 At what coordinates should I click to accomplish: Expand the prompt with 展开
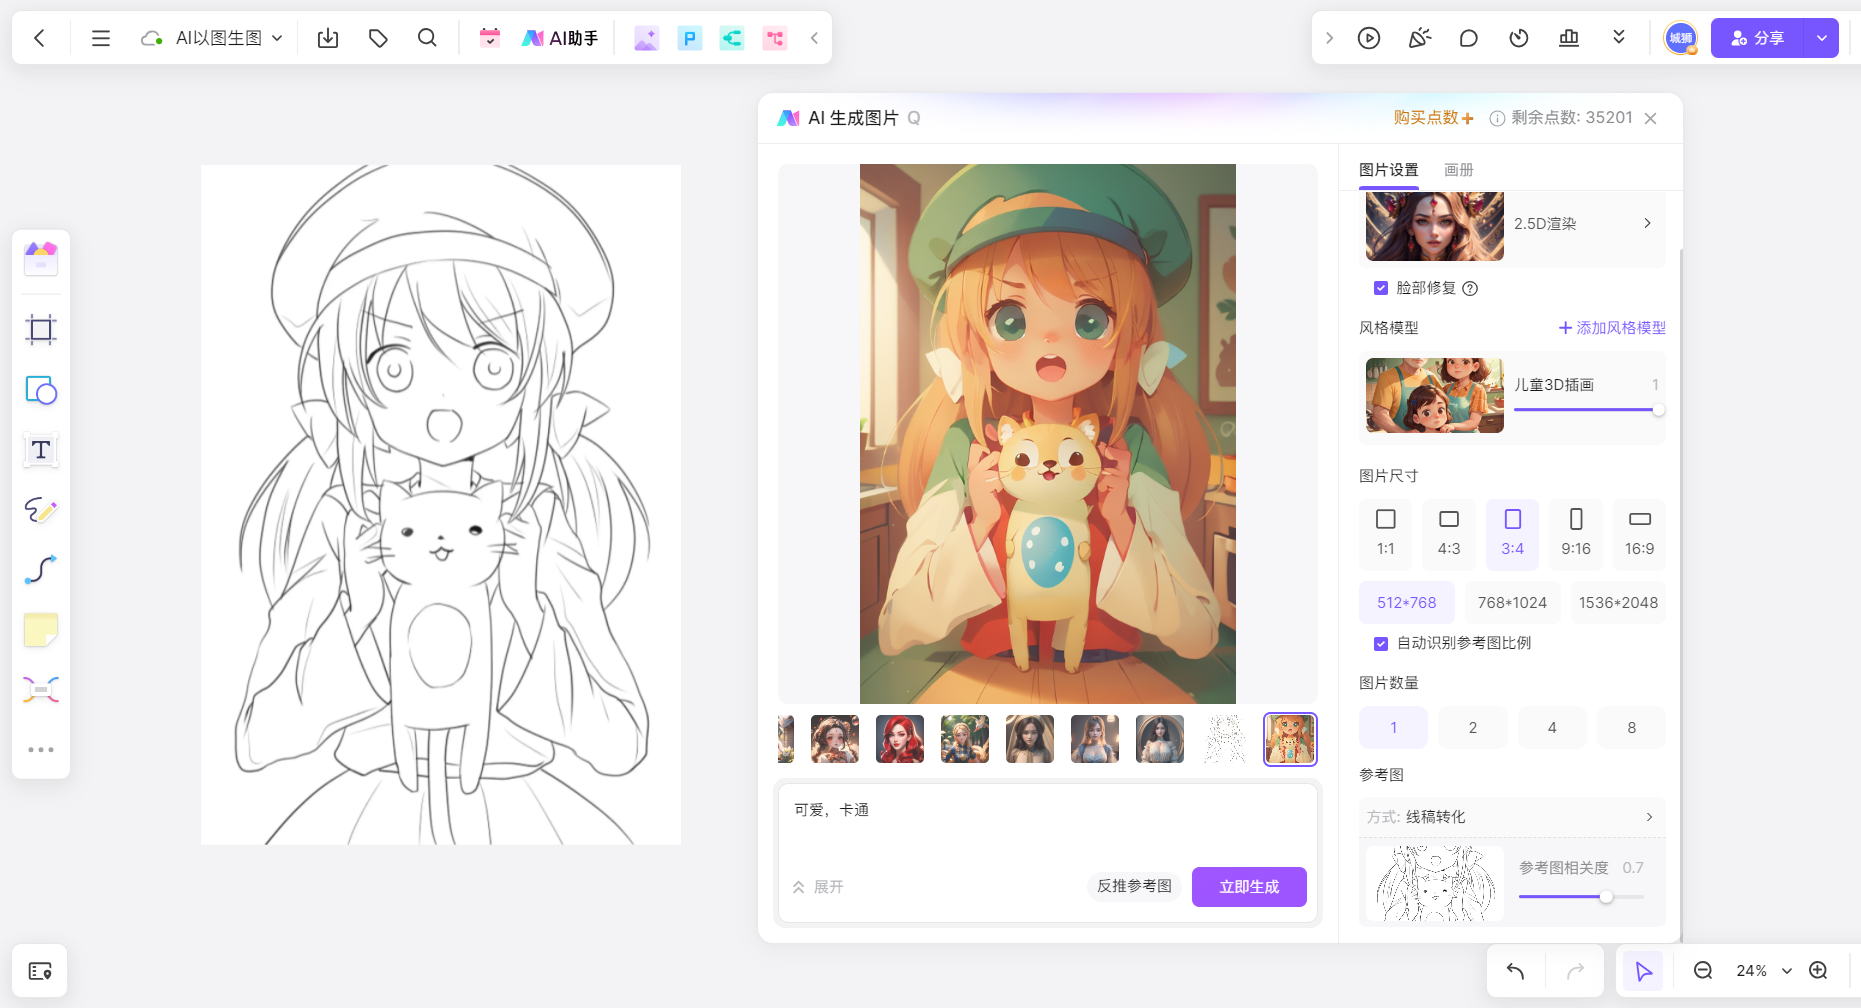(819, 887)
